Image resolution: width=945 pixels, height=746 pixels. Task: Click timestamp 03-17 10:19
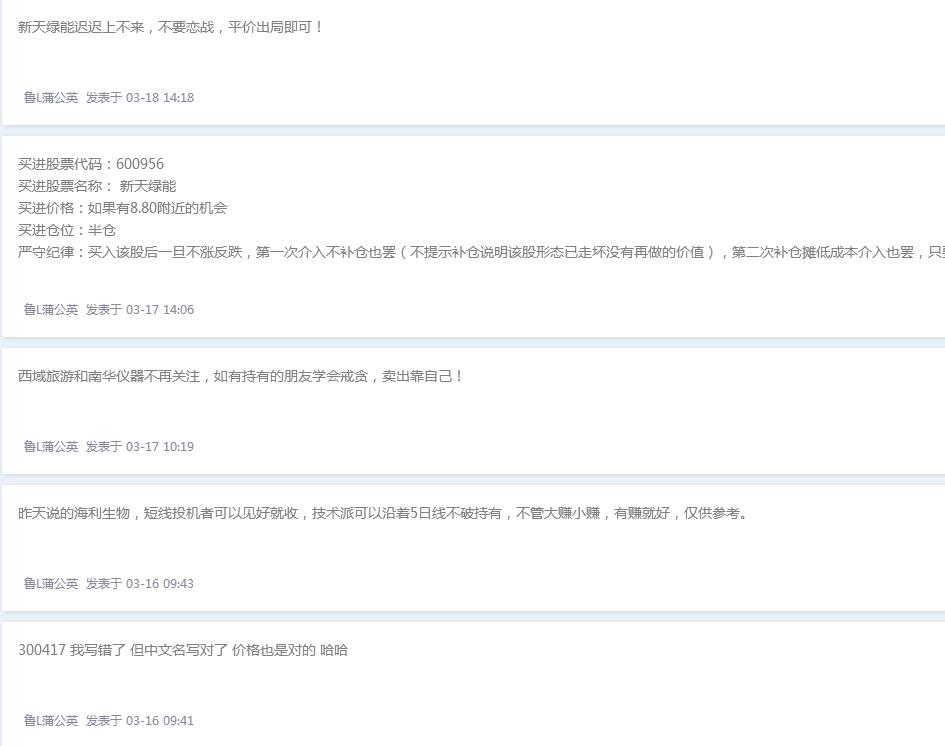coord(160,447)
